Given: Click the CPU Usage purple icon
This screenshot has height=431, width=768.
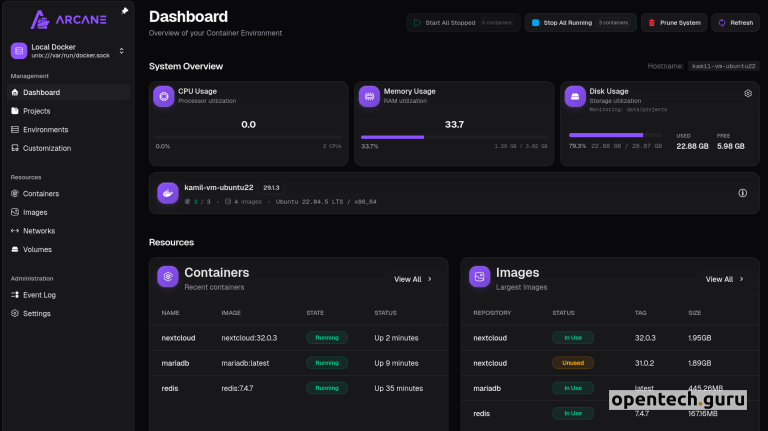Looking at the screenshot, I should coord(163,96).
